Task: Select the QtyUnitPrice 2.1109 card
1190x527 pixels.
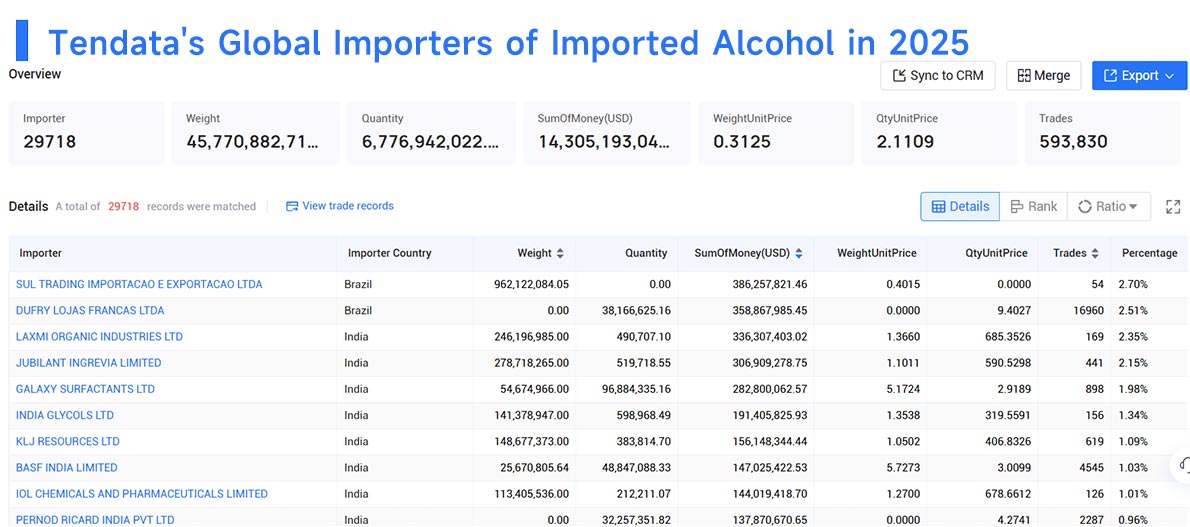Action: pyautogui.click(x=939, y=132)
